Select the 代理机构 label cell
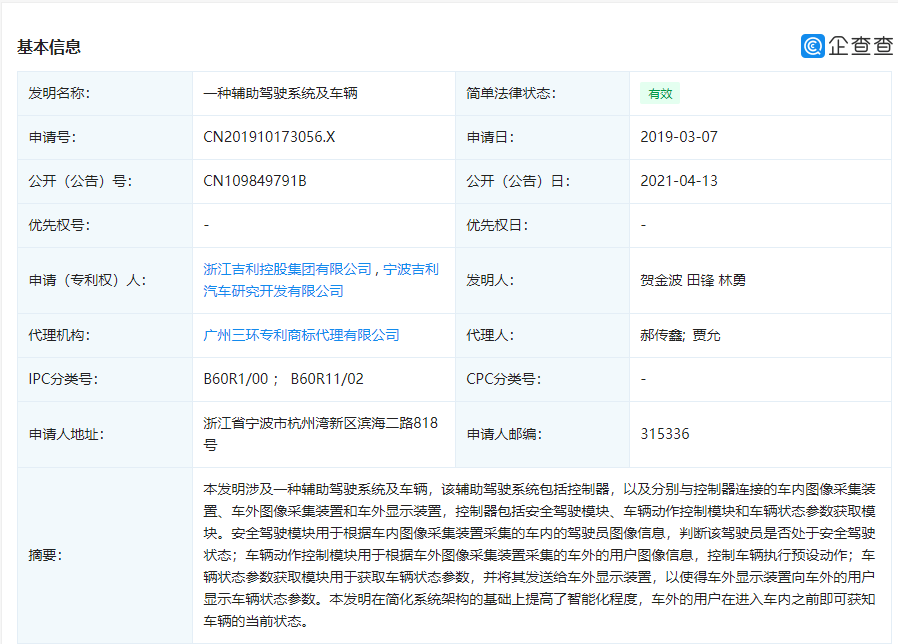898x644 pixels. coord(105,335)
